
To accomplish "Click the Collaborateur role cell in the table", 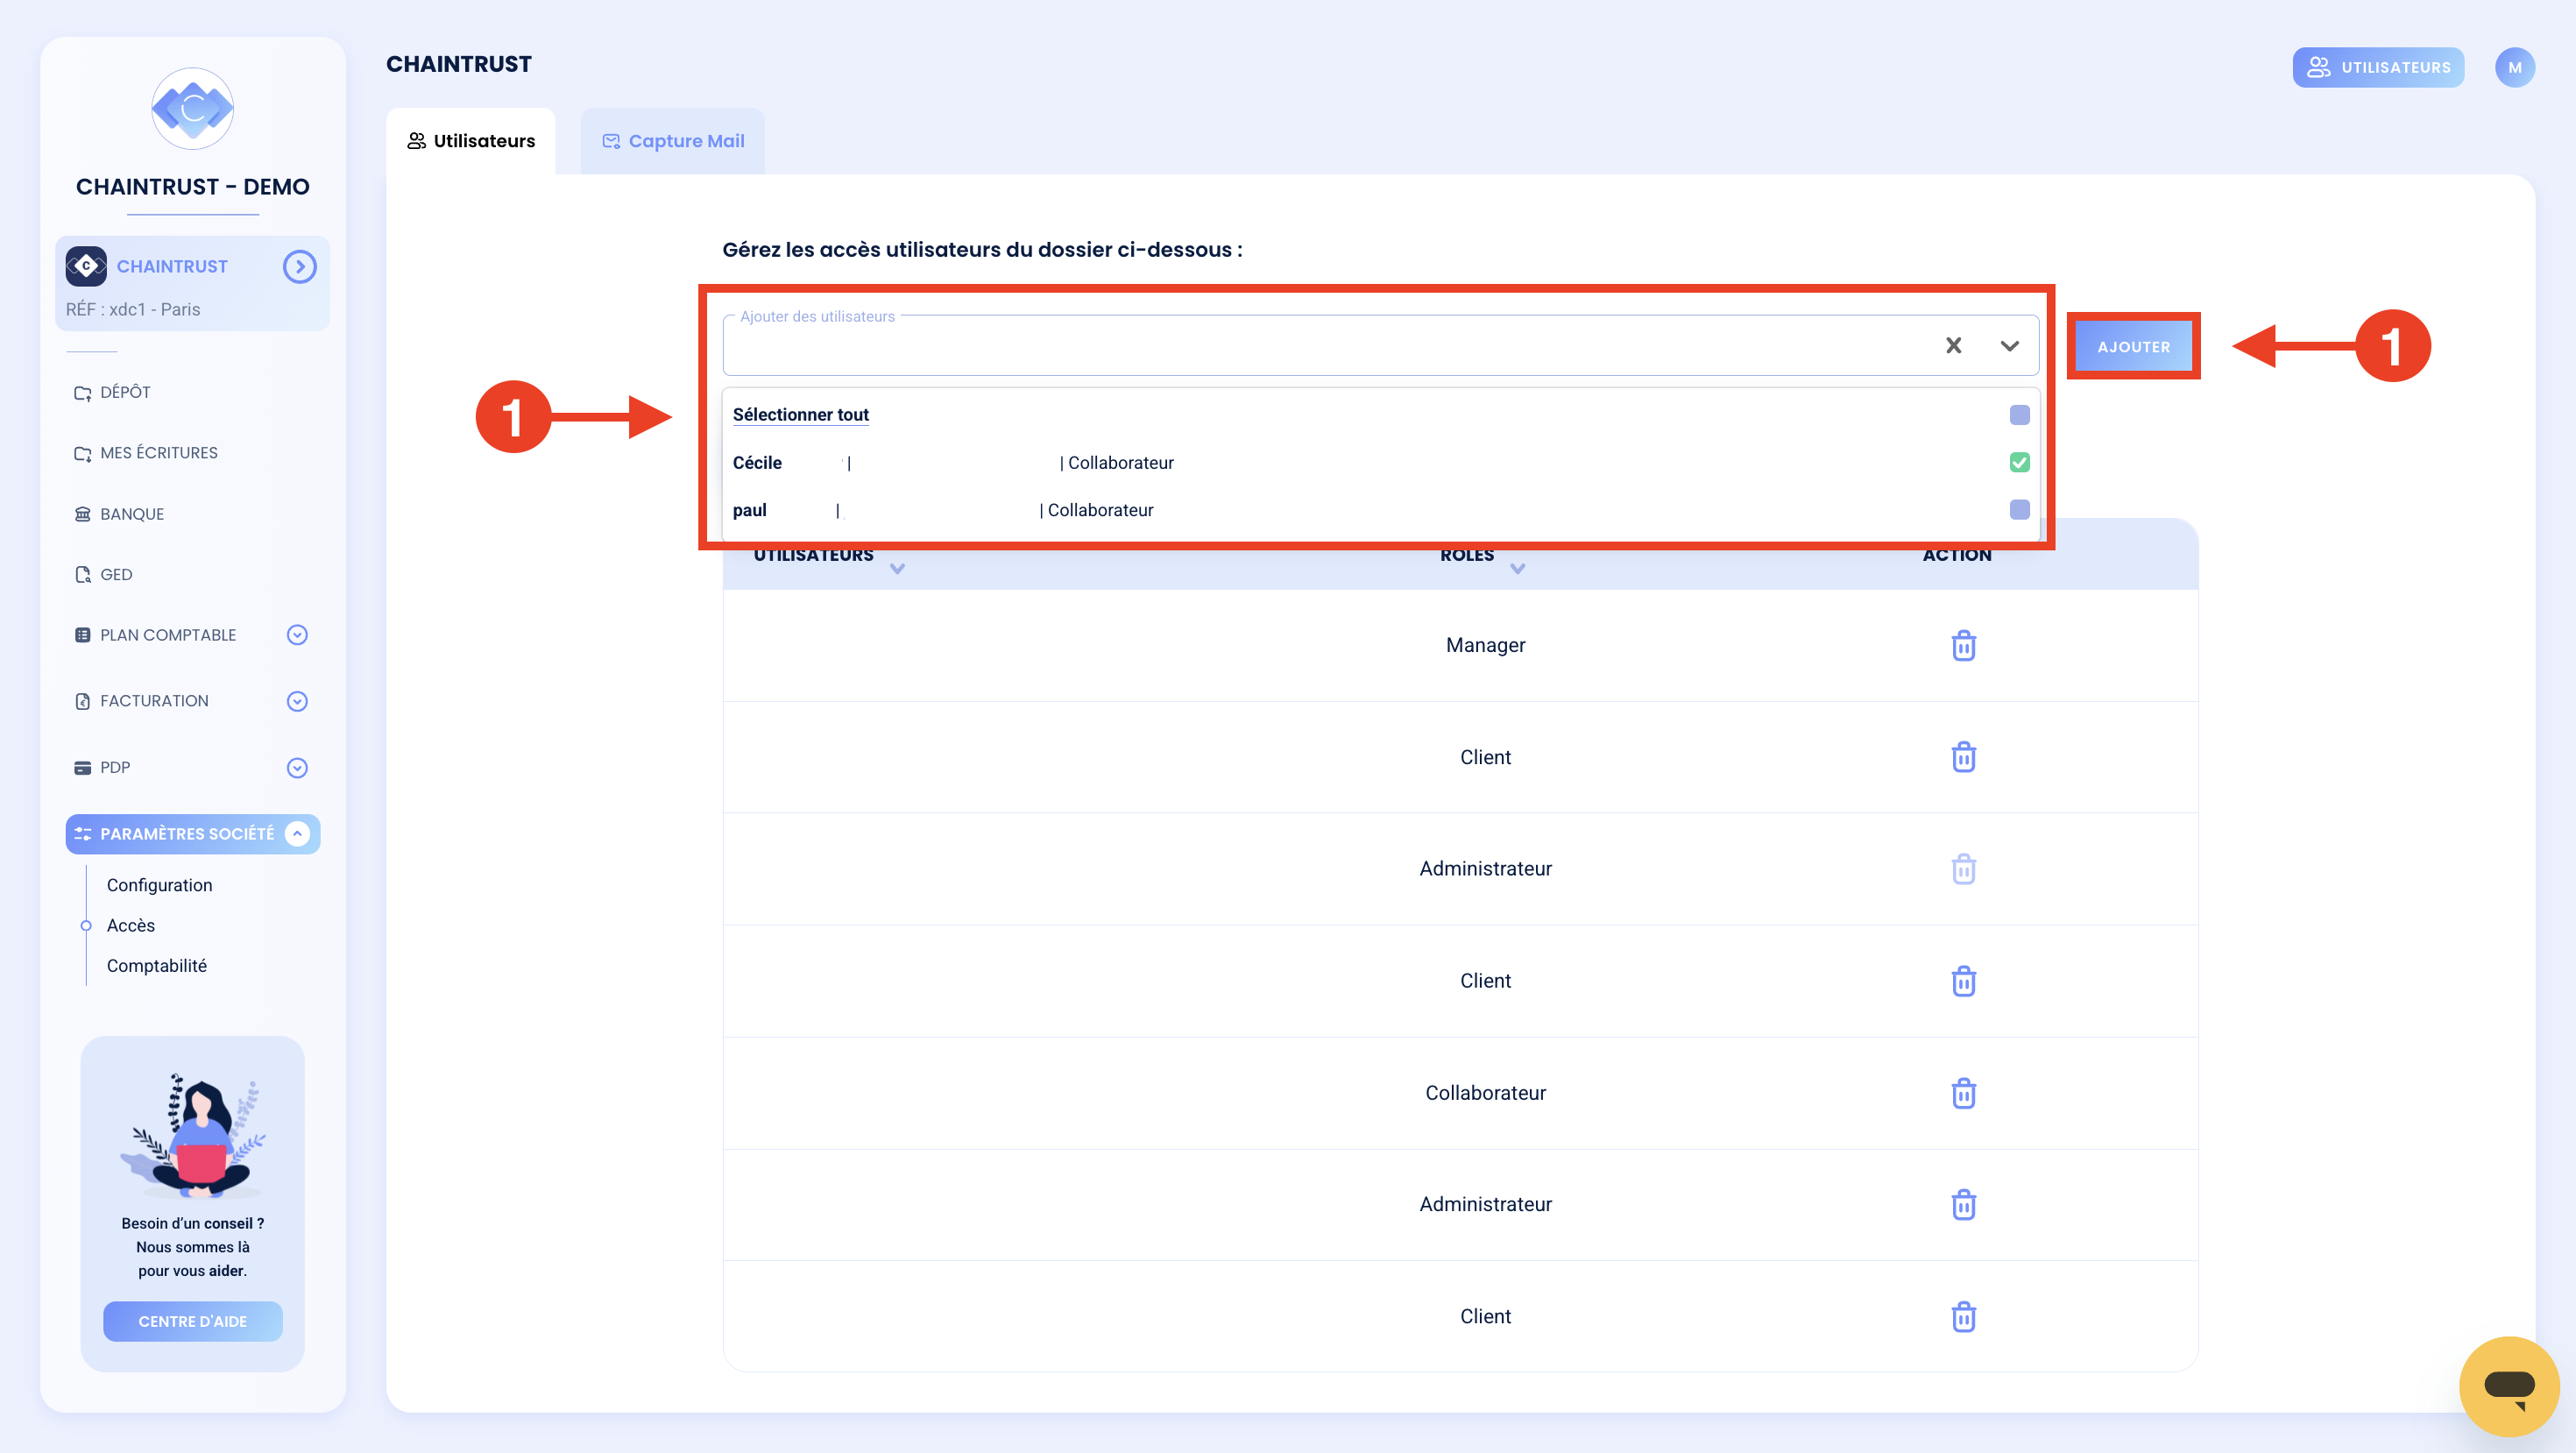I will [1485, 1093].
